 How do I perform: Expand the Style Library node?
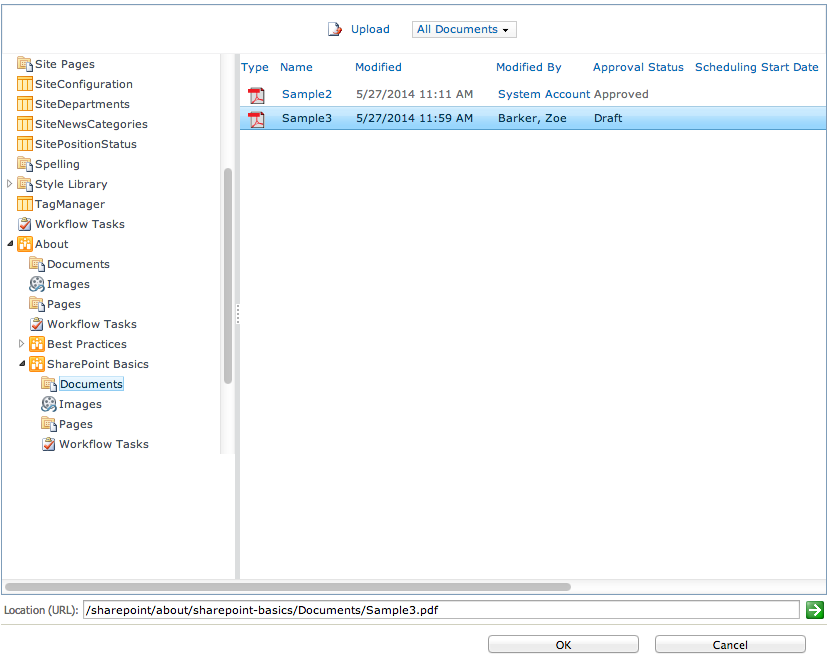9,184
